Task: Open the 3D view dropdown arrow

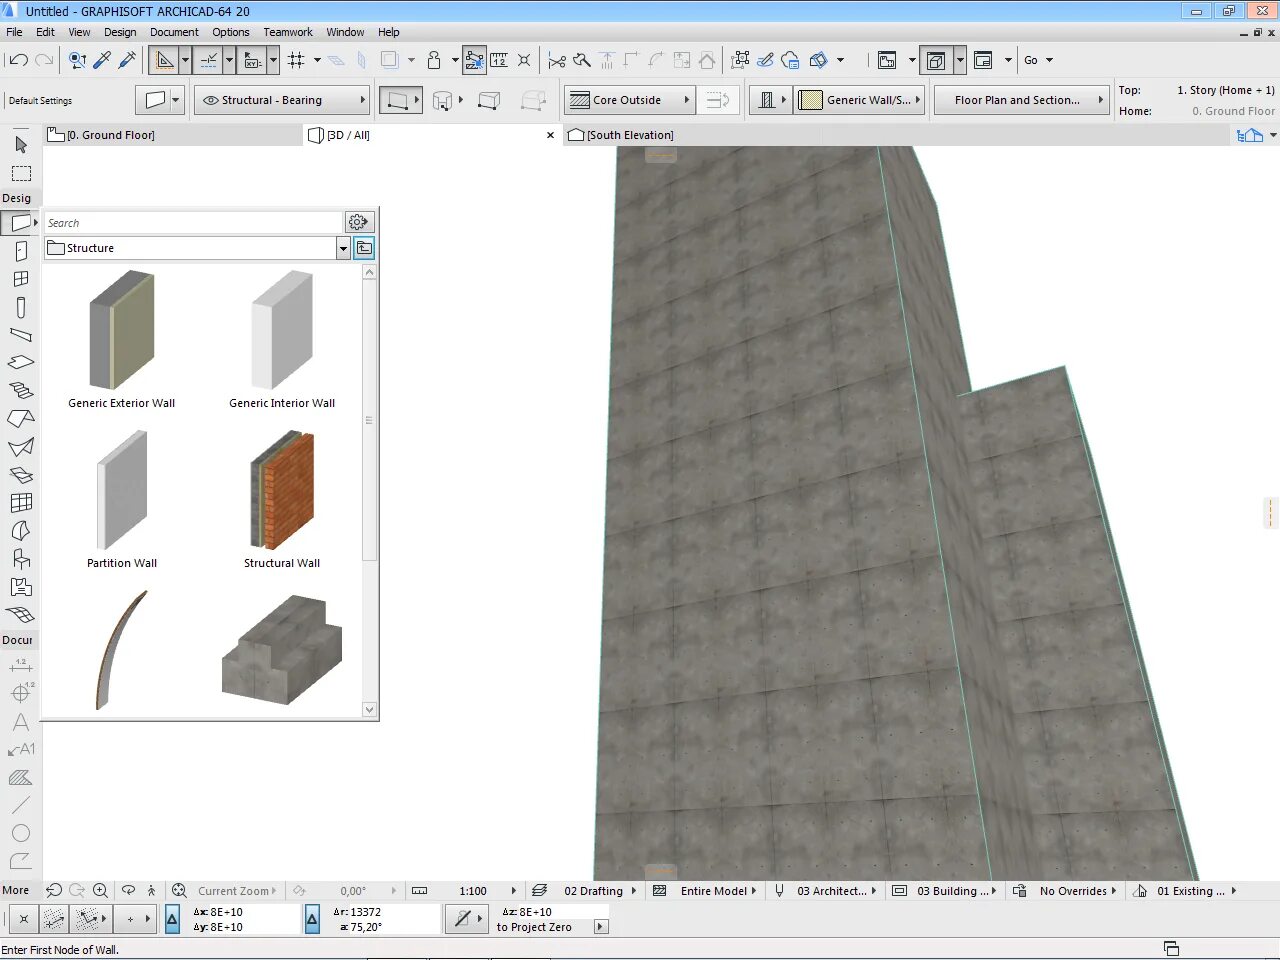Action: 960,60
